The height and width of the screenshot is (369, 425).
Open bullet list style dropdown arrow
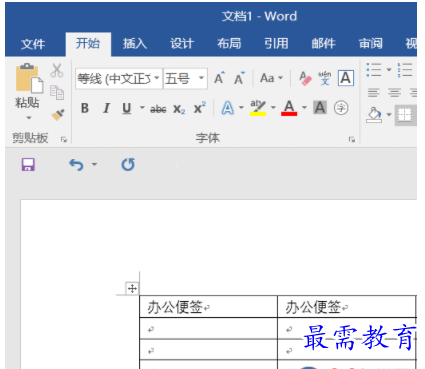click(389, 70)
